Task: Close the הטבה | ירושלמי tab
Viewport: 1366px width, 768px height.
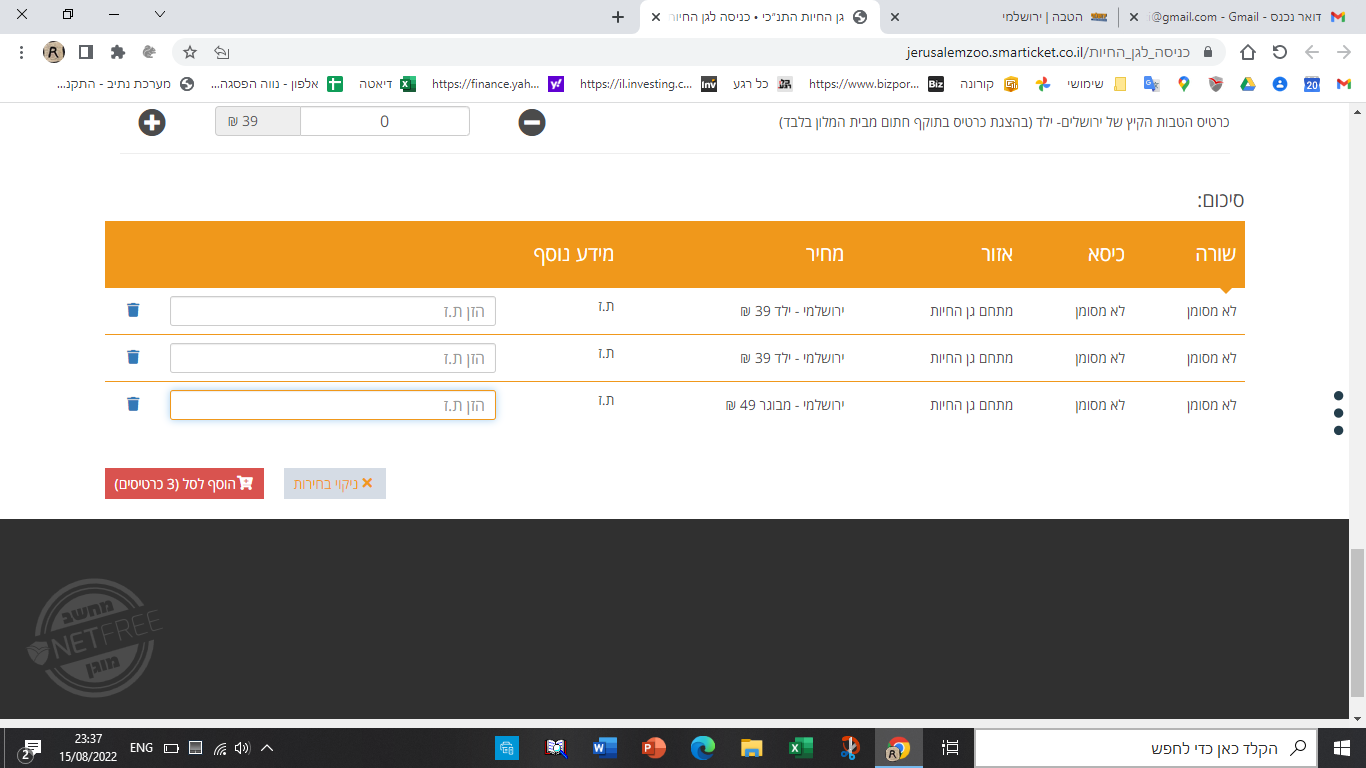Action: point(895,17)
